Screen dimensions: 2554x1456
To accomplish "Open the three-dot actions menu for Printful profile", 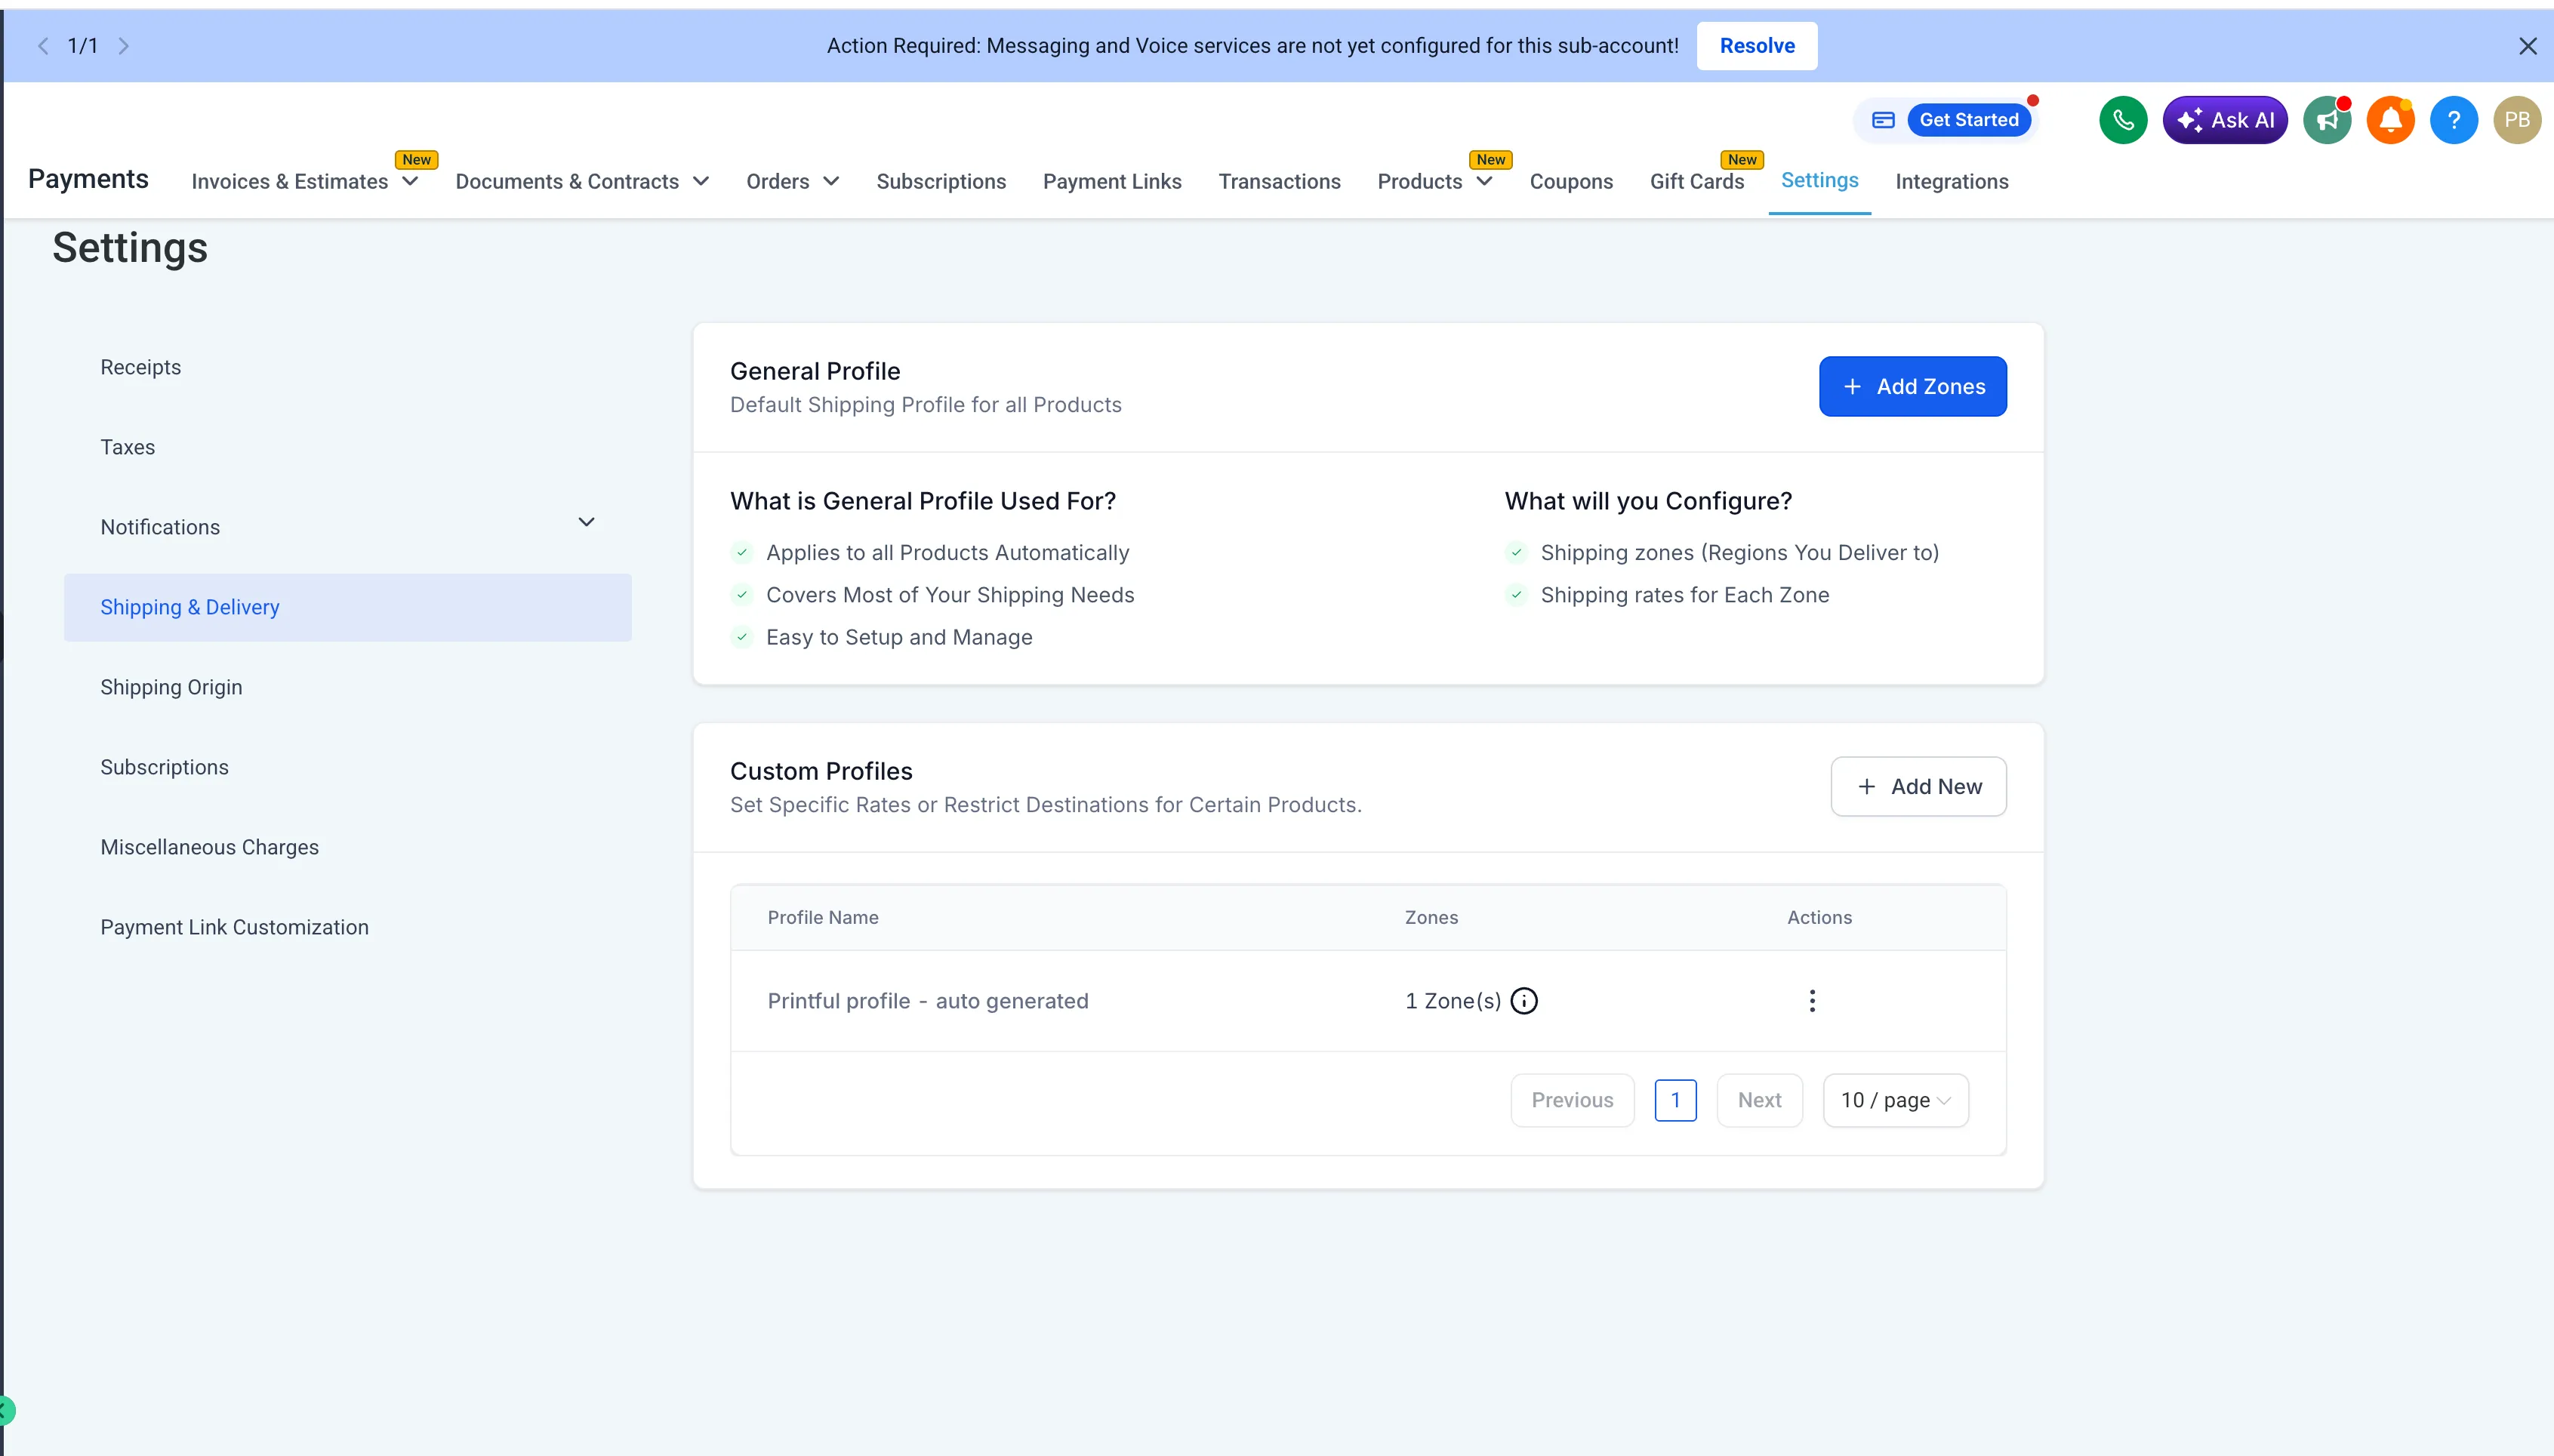I will 1812,1000.
